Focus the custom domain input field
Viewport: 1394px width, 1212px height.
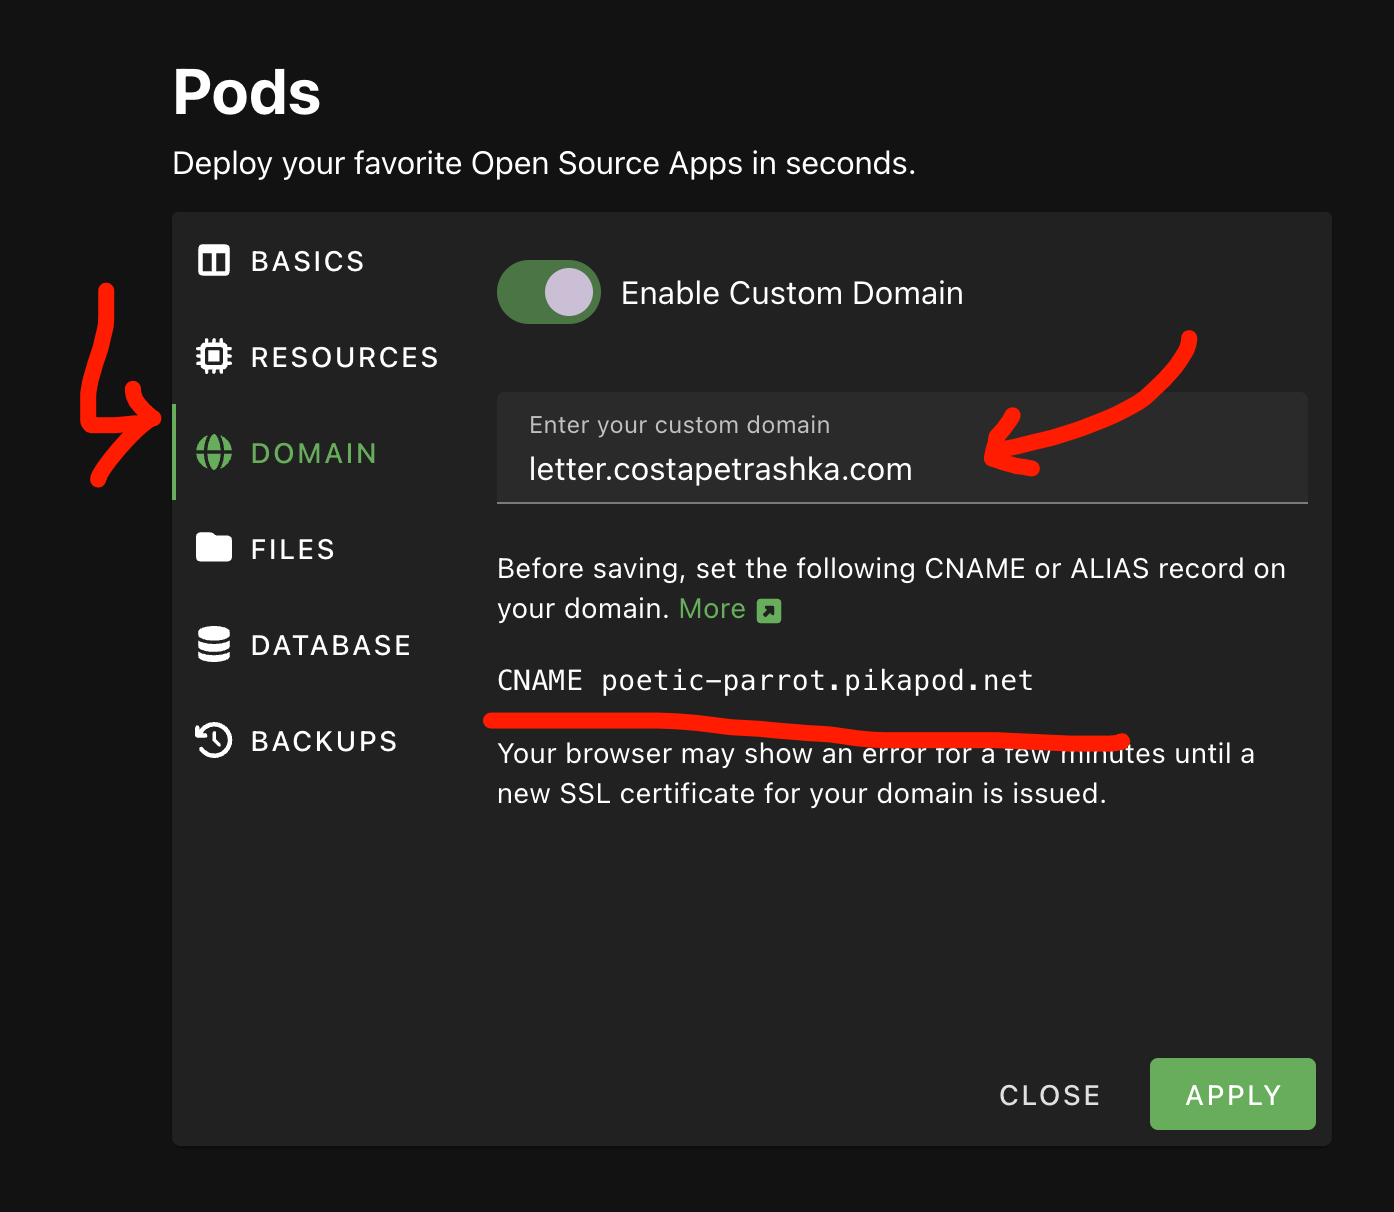pyautogui.click(x=900, y=469)
